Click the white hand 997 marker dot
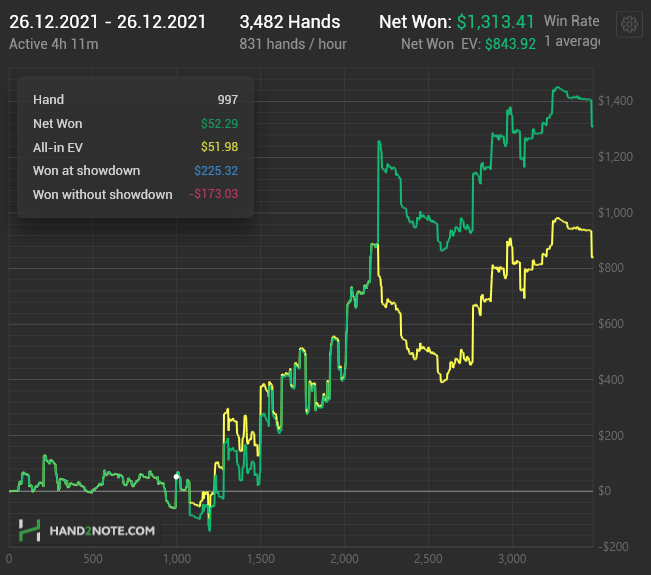Image resolution: width=651 pixels, height=575 pixels. click(176, 477)
